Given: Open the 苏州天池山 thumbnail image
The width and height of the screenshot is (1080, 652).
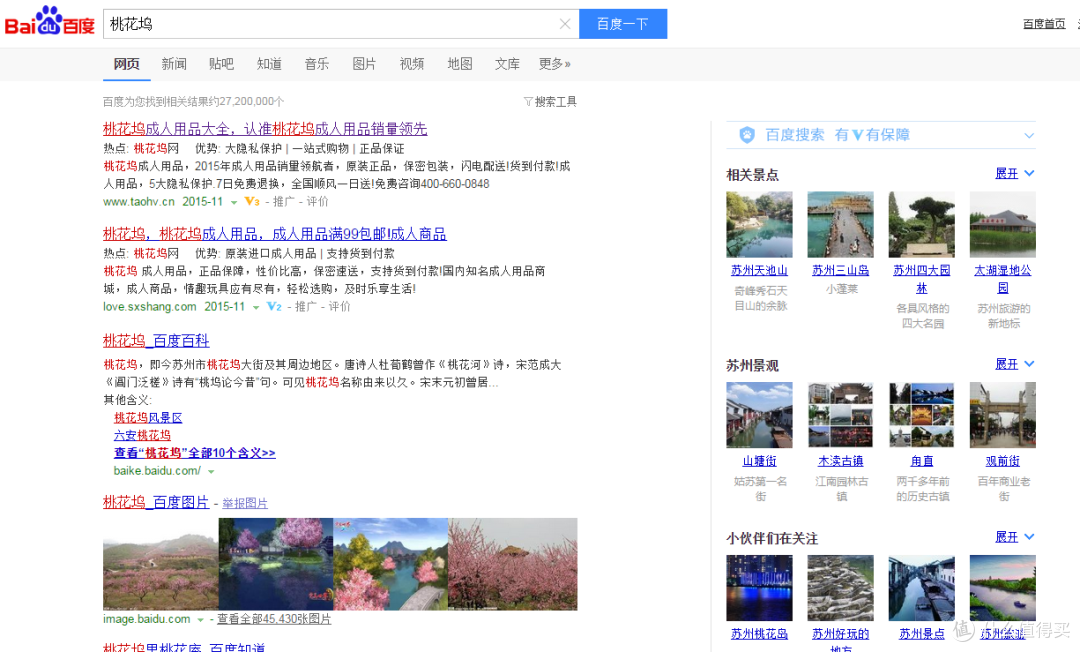Looking at the screenshot, I should click(759, 224).
